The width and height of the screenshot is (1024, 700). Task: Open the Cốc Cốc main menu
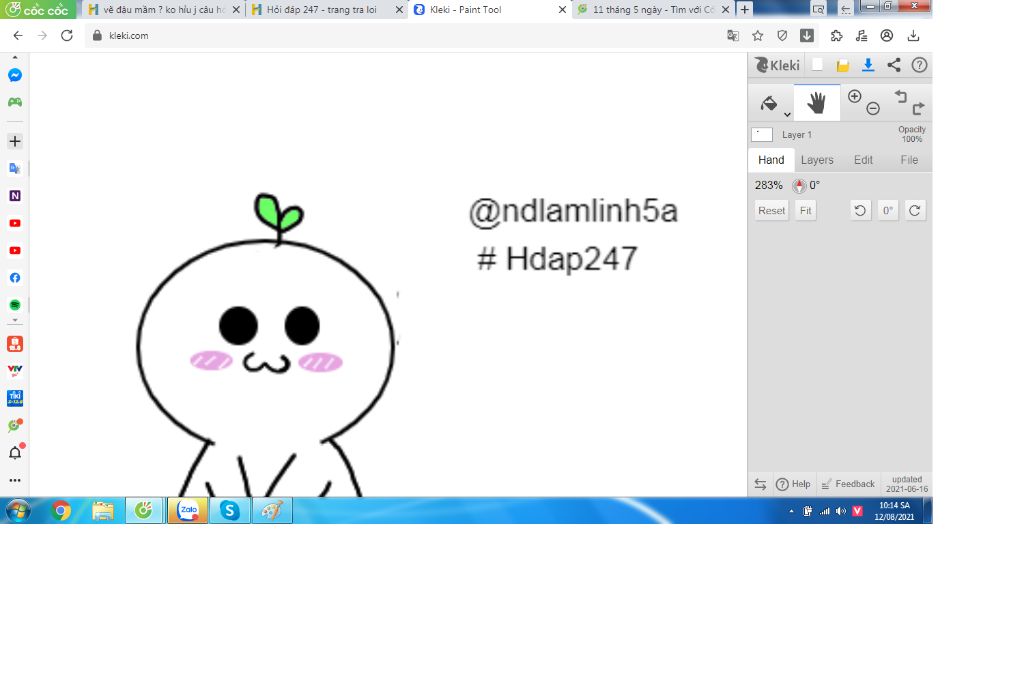[38, 10]
